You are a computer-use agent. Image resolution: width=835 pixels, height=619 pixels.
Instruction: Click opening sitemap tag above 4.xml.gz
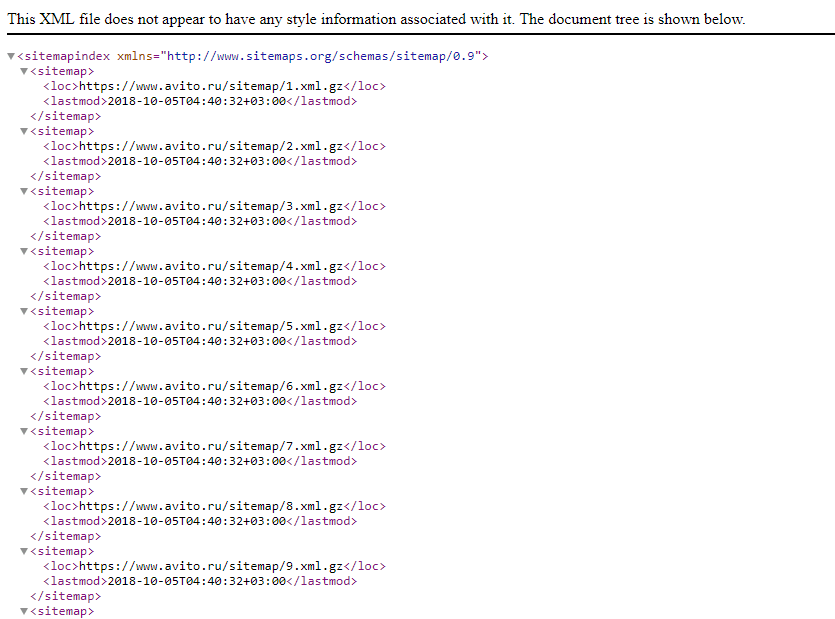tap(62, 251)
